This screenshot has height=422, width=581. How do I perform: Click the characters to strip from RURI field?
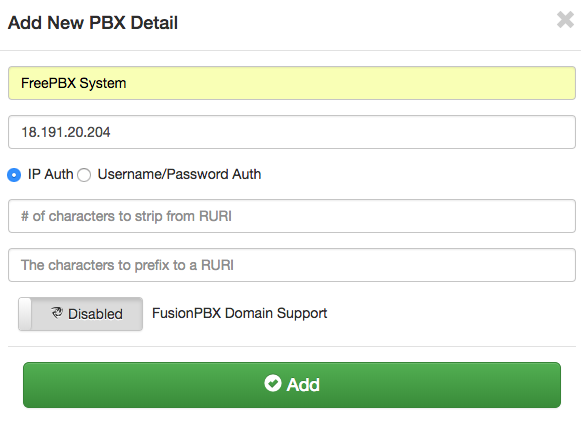coord(292,216)
